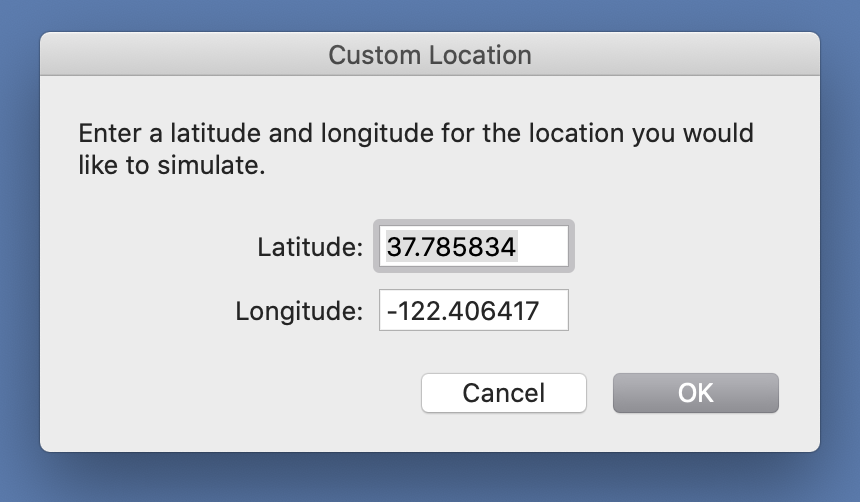The image size is (860, 502).
Task: Click the instruction text about simulating location
Action: tap(416, 149)
